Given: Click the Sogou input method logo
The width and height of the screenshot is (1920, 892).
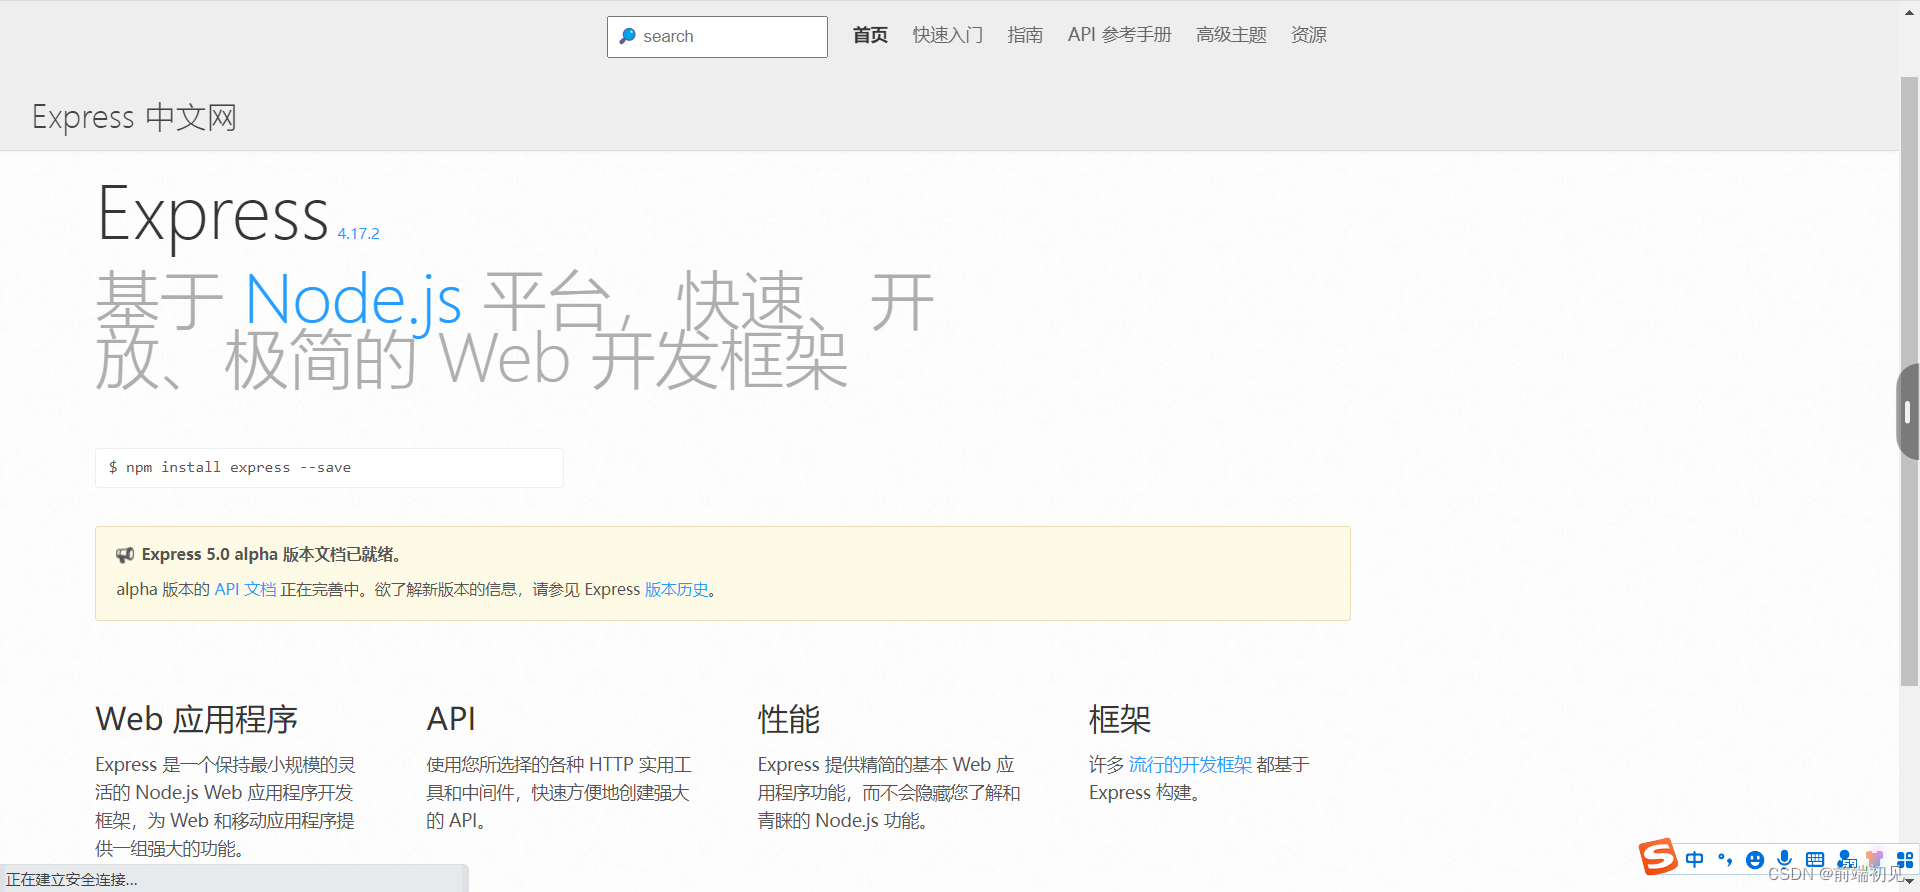Looking at the screenshot, I should 1657,857.
